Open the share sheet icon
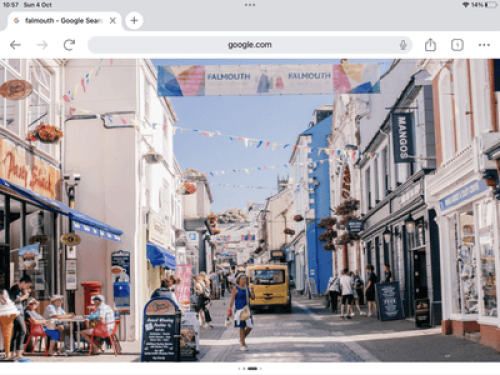The image size is (500, 375). [430, 45]
